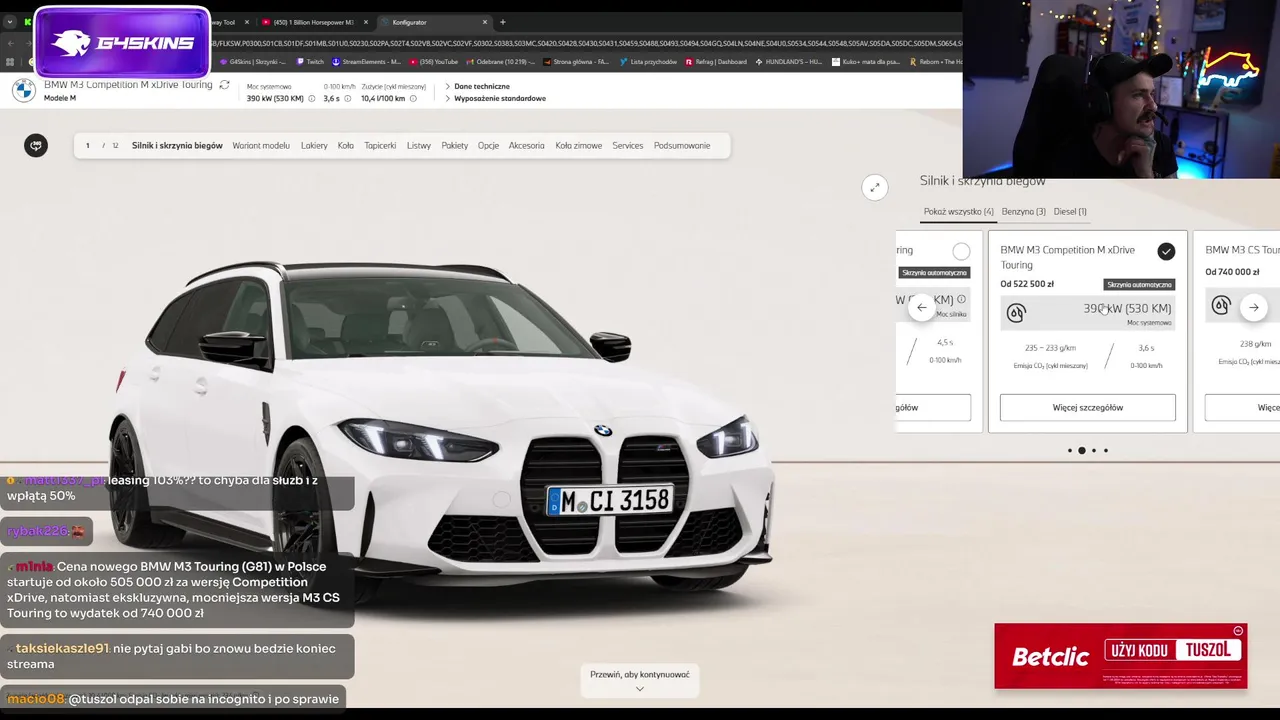Open a new browser tab with plus
The height and width of the screenshot is (720, 1280).
coord(502,22)
